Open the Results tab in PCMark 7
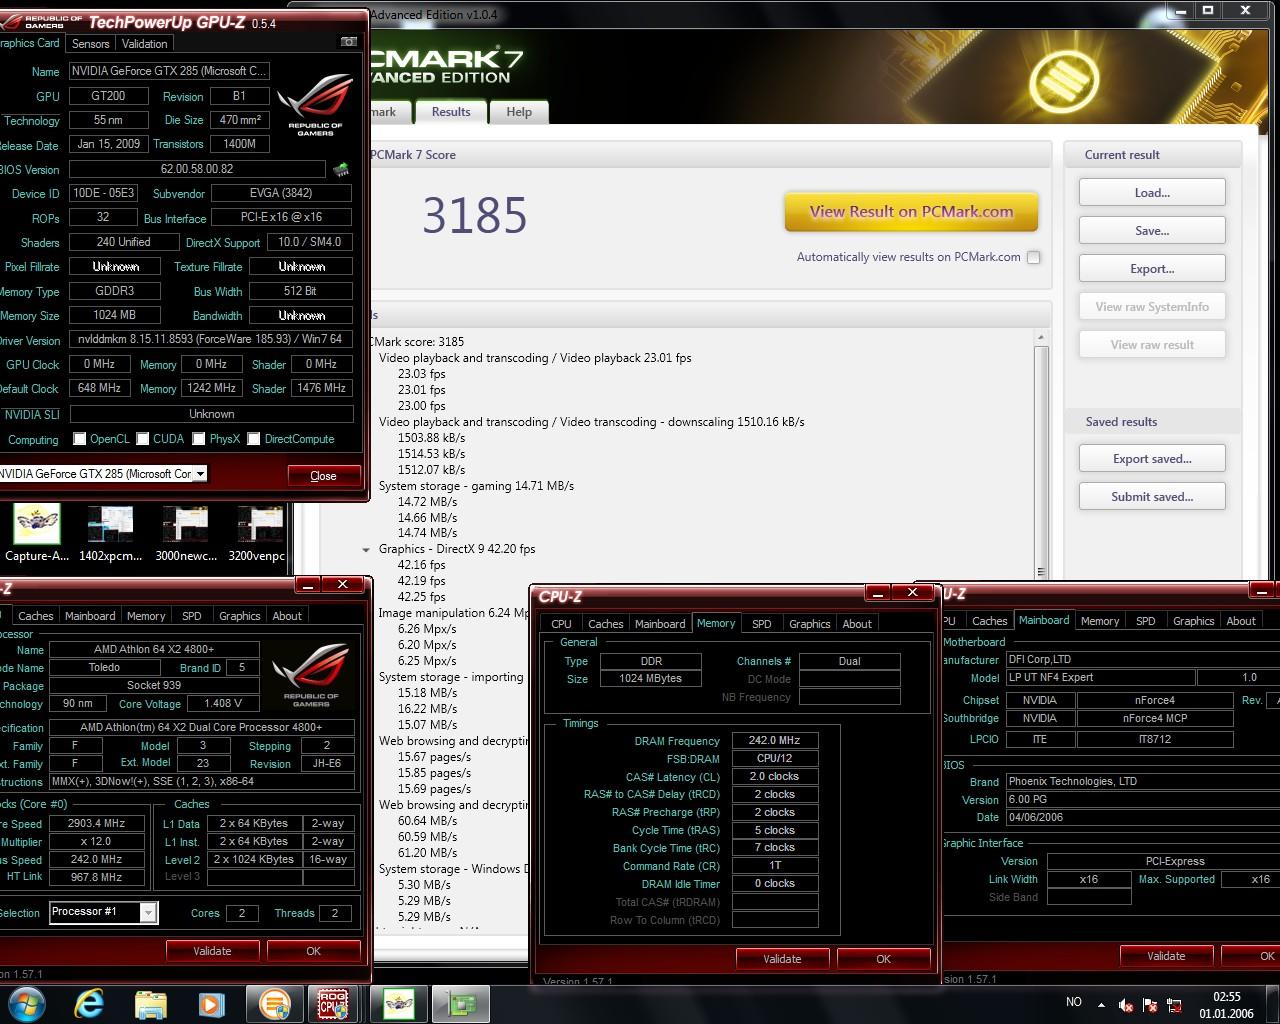 pos(451,112)
